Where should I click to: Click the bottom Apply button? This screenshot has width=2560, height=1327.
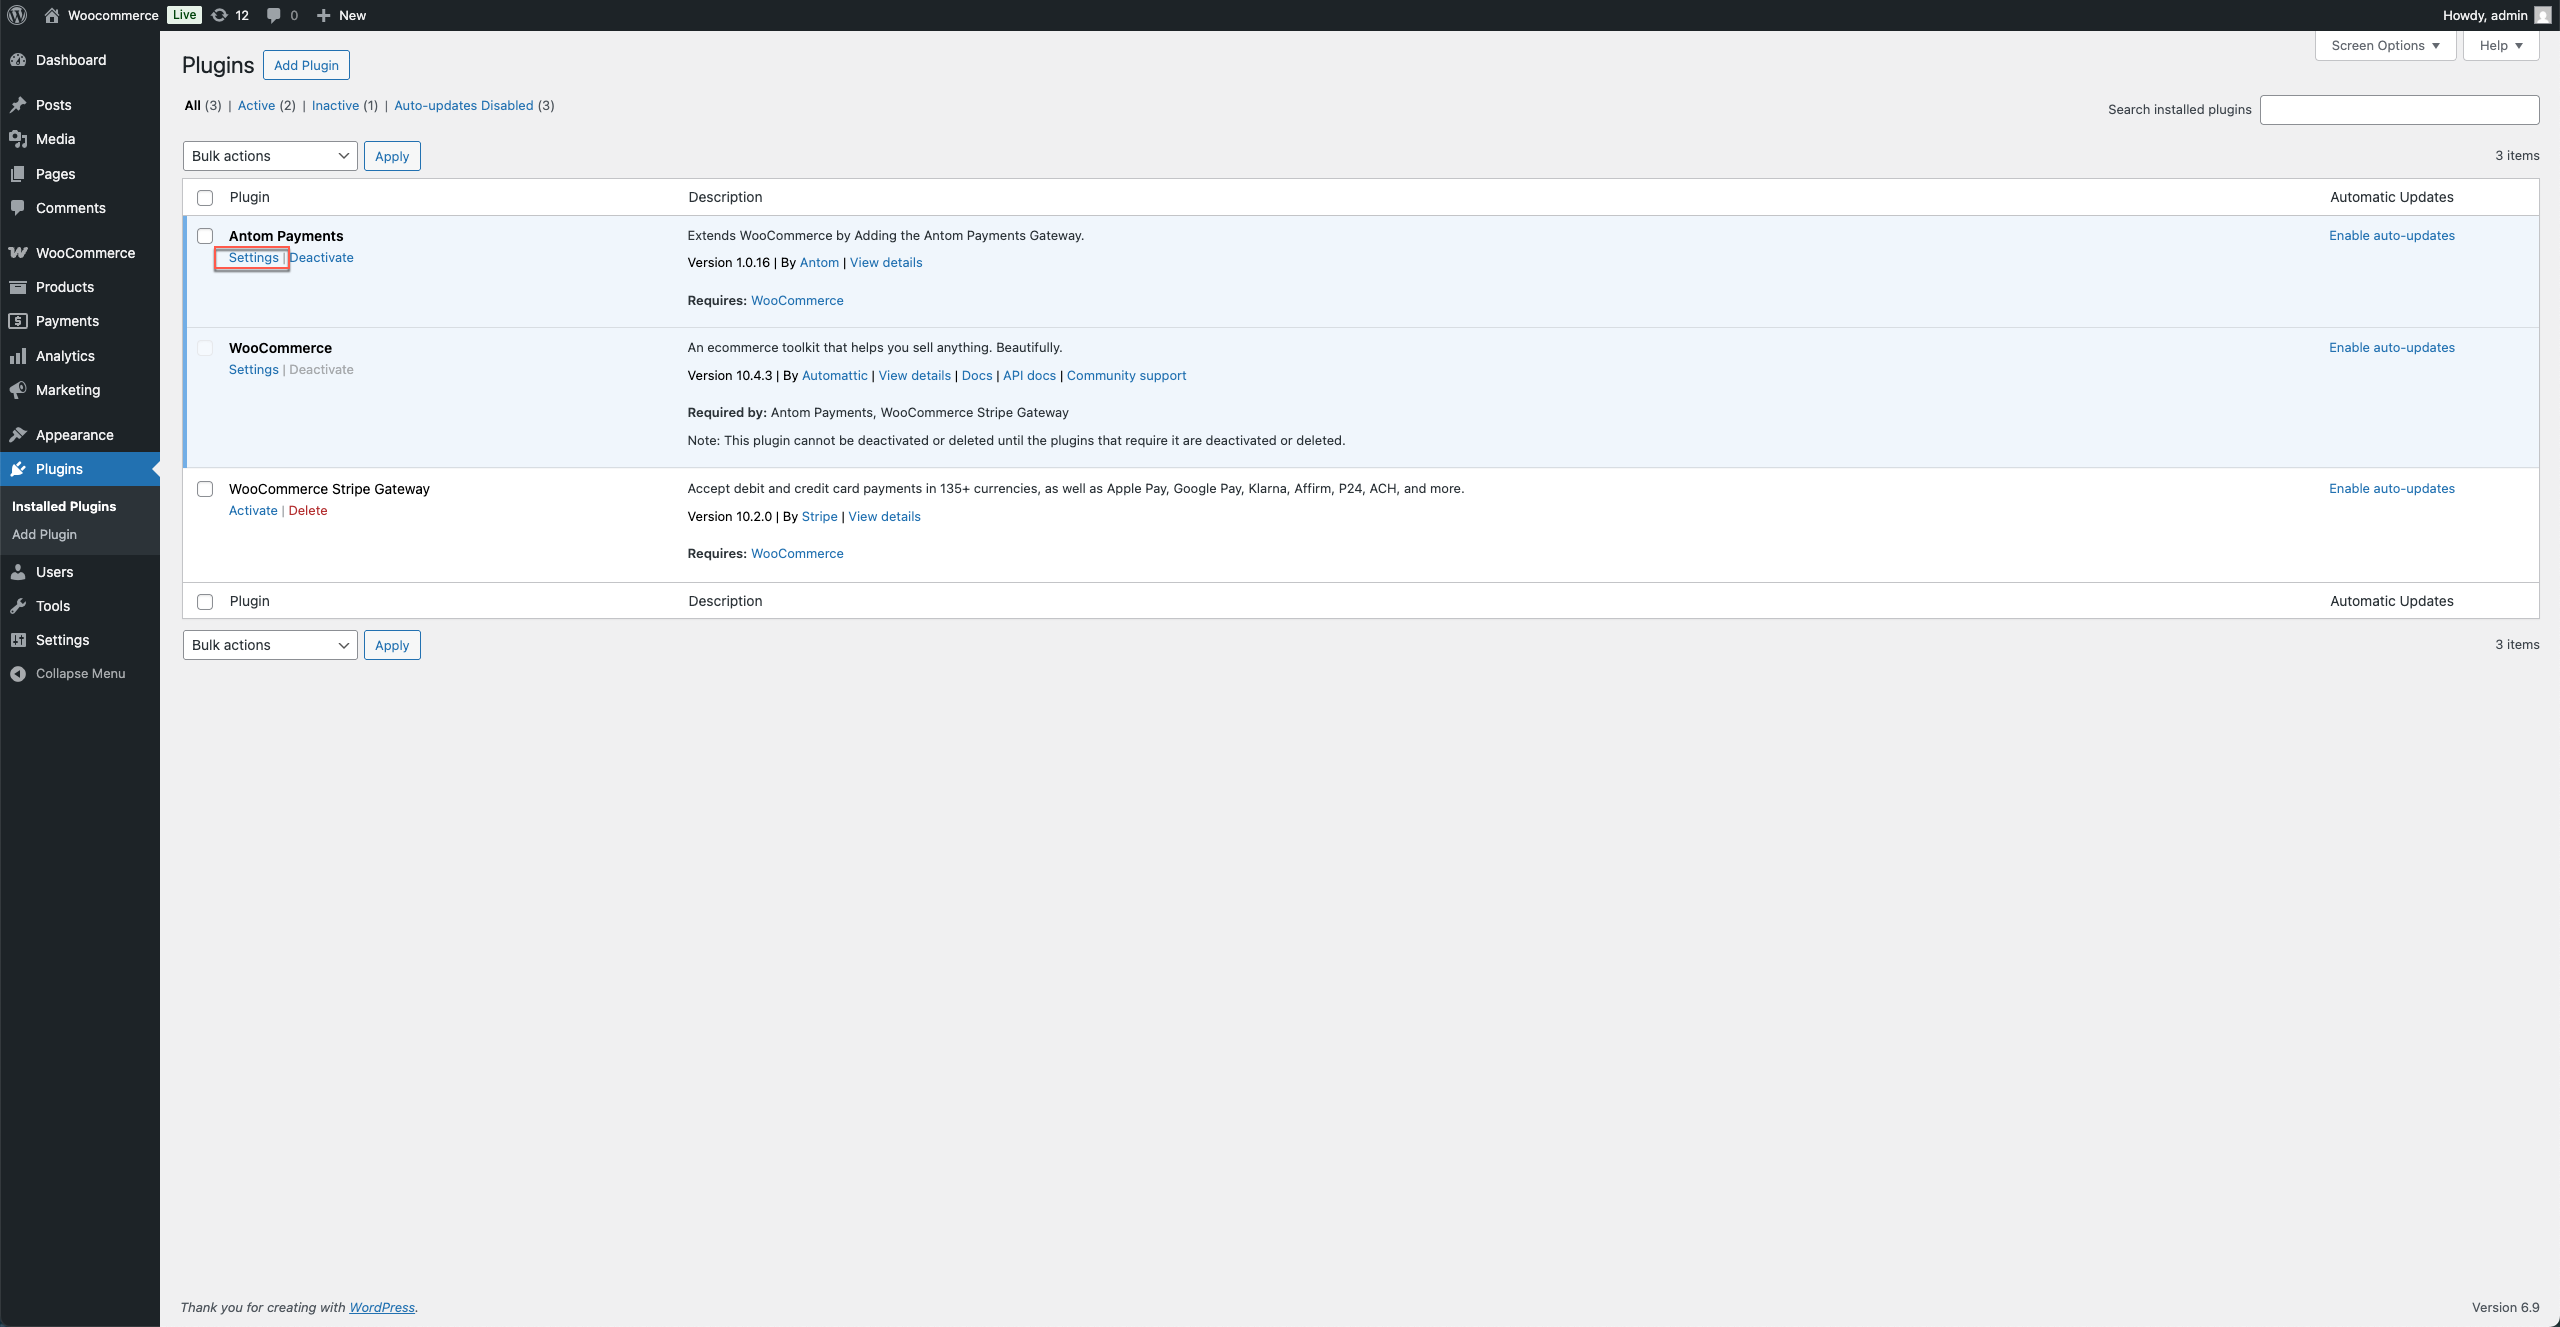(x=392, y=645)
